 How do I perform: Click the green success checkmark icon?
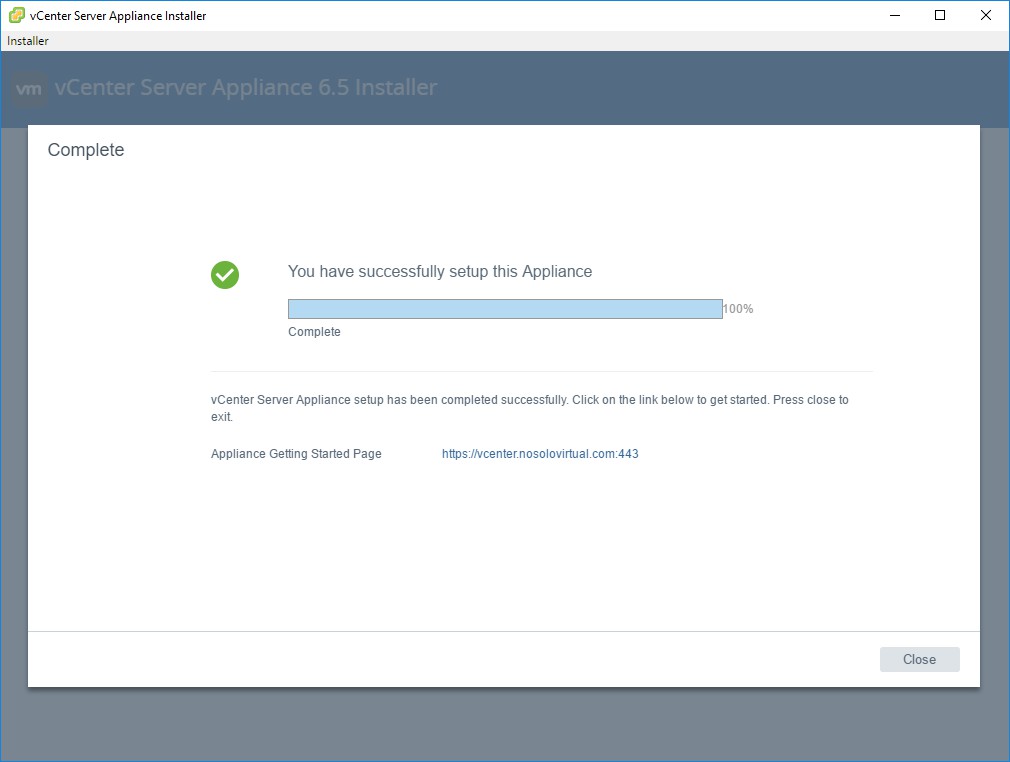(225, 275)
